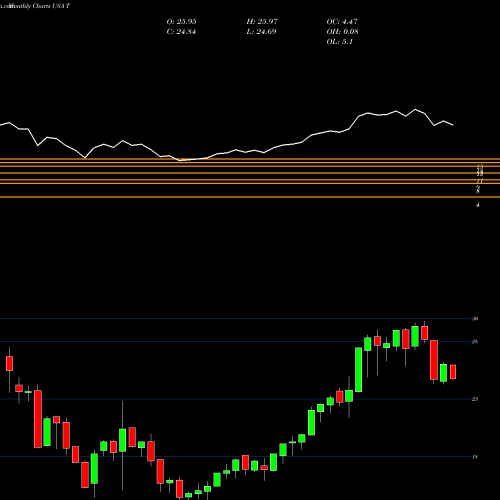Select the open value 'O: 25.95'
500x500 pixels.
click(x=182, y=22)
